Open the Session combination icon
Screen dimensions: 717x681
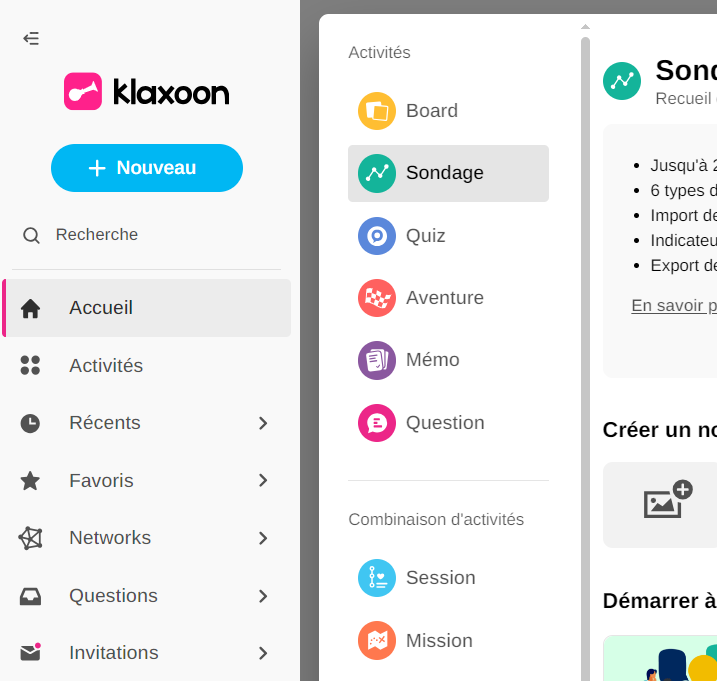377,578
